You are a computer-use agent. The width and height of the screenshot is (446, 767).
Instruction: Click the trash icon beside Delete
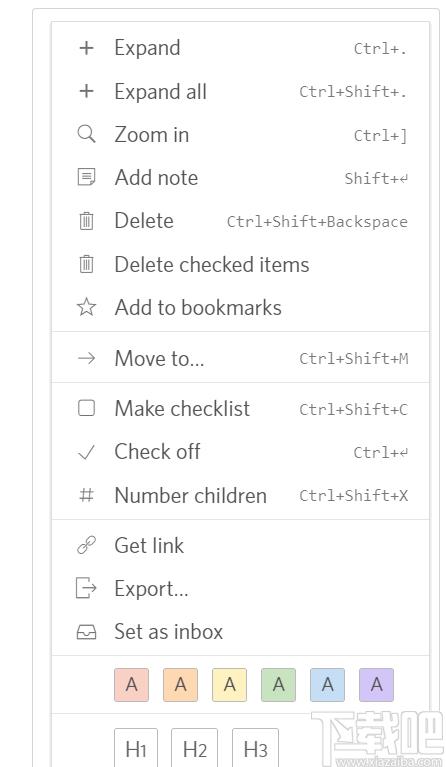pyautogui.click(x=86, y=221)
